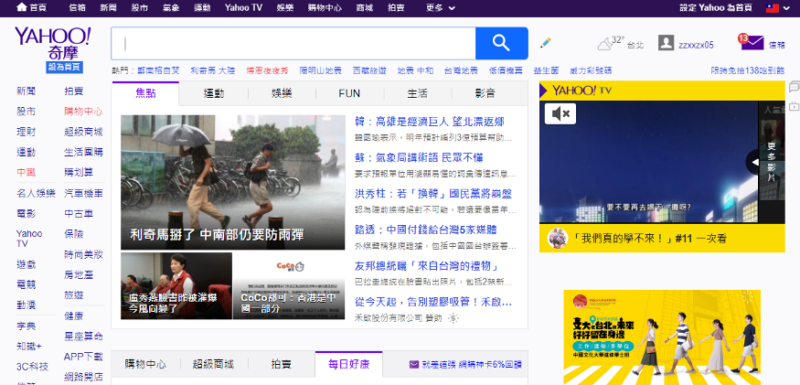
Task: Click sidebar link 遊戲
Action: (x=26, y=264)
